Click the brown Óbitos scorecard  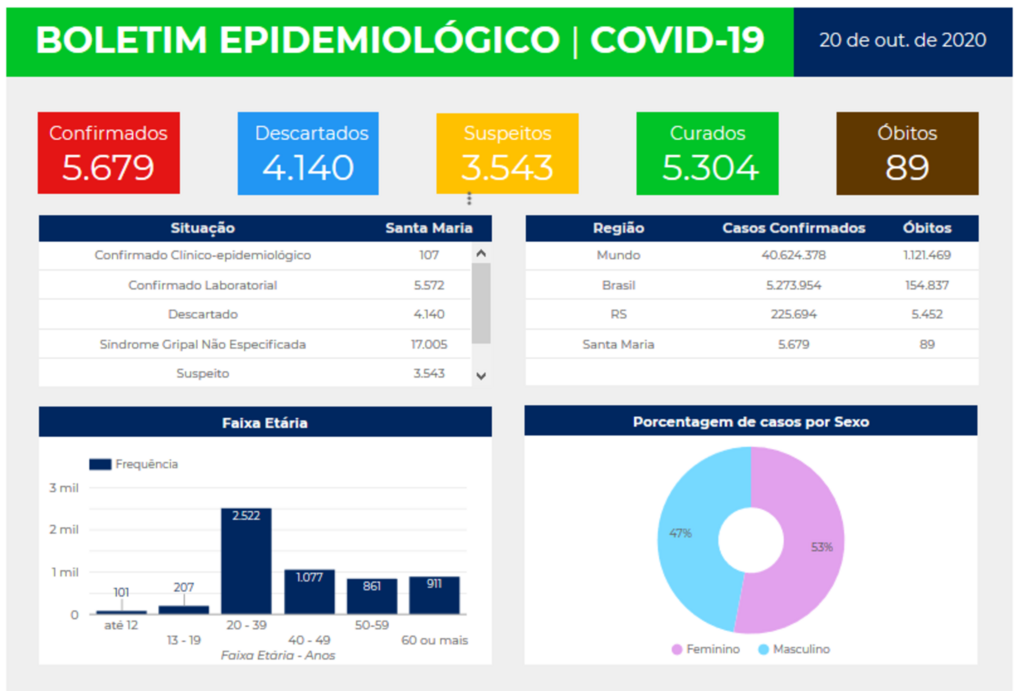pyautogui.click(x=906, y=153)
